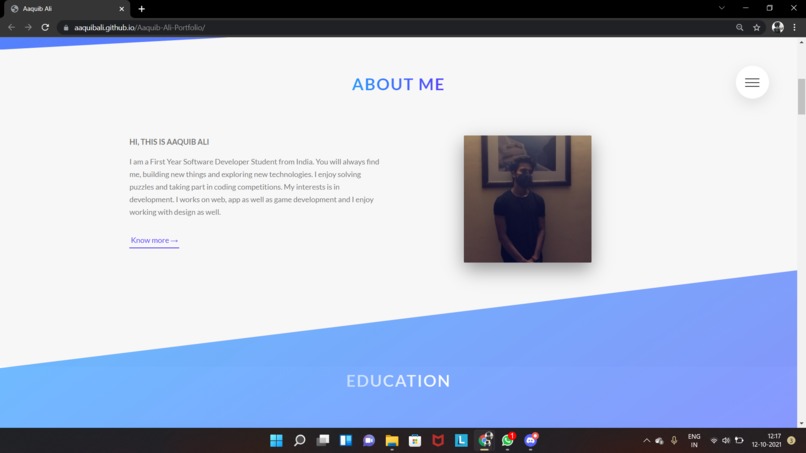Image resolution: width=806 pixels, height=453 pixels.
Task: Open notification center badge
Action: [x=792, y=441]
